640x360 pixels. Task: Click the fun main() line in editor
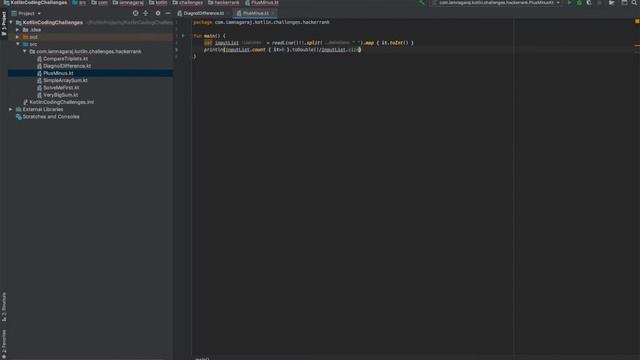pyautogui.click(x=209, y=36)
